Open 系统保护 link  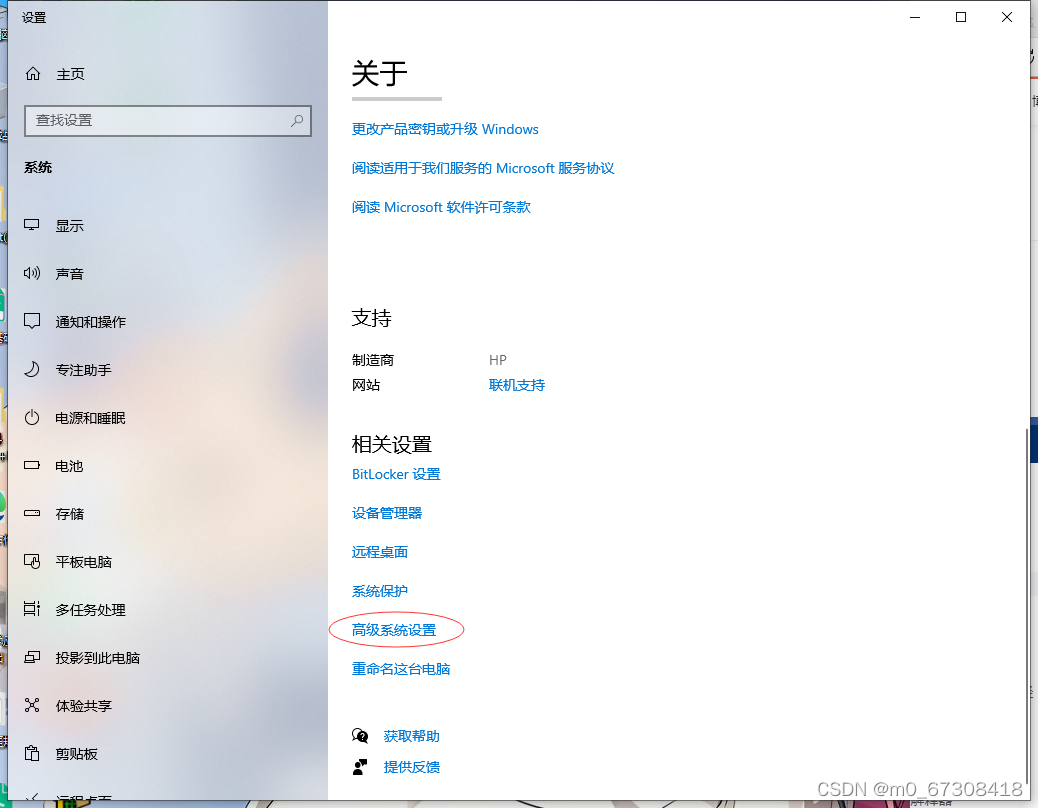(x=379, y=591)
